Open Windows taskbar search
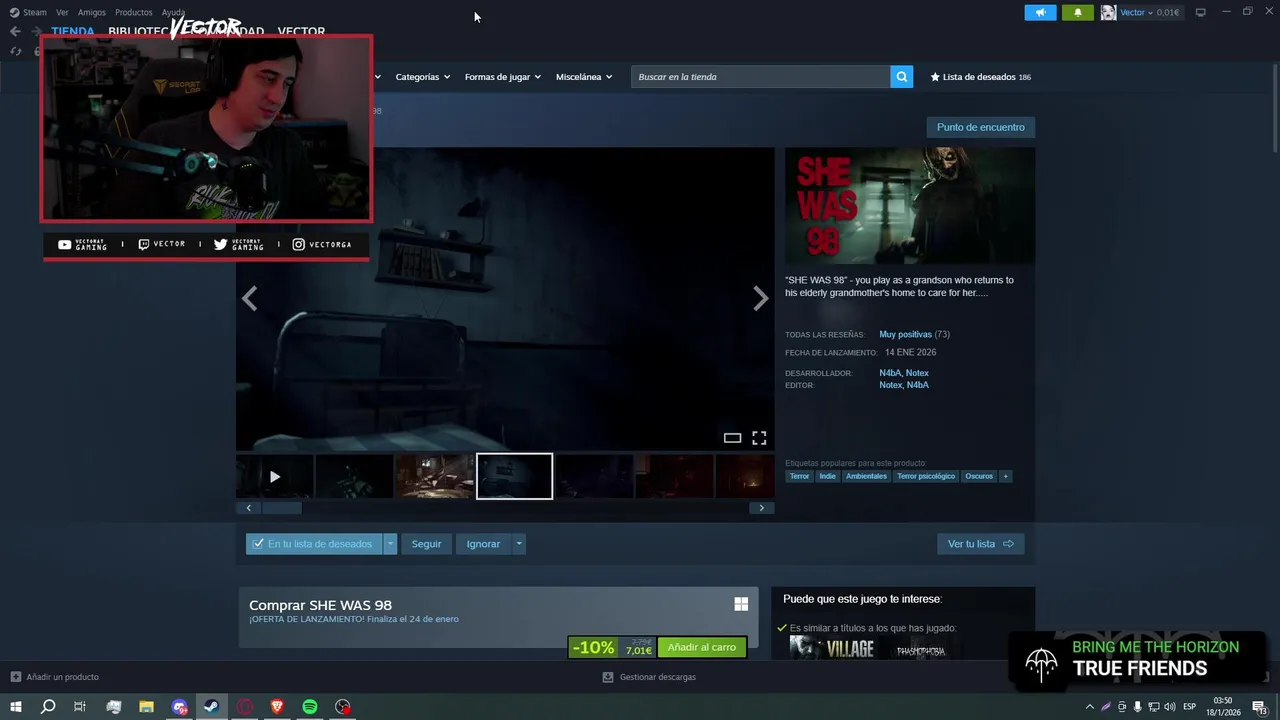The height and width of the screenshot is (720, 1280). pos(48,707)
